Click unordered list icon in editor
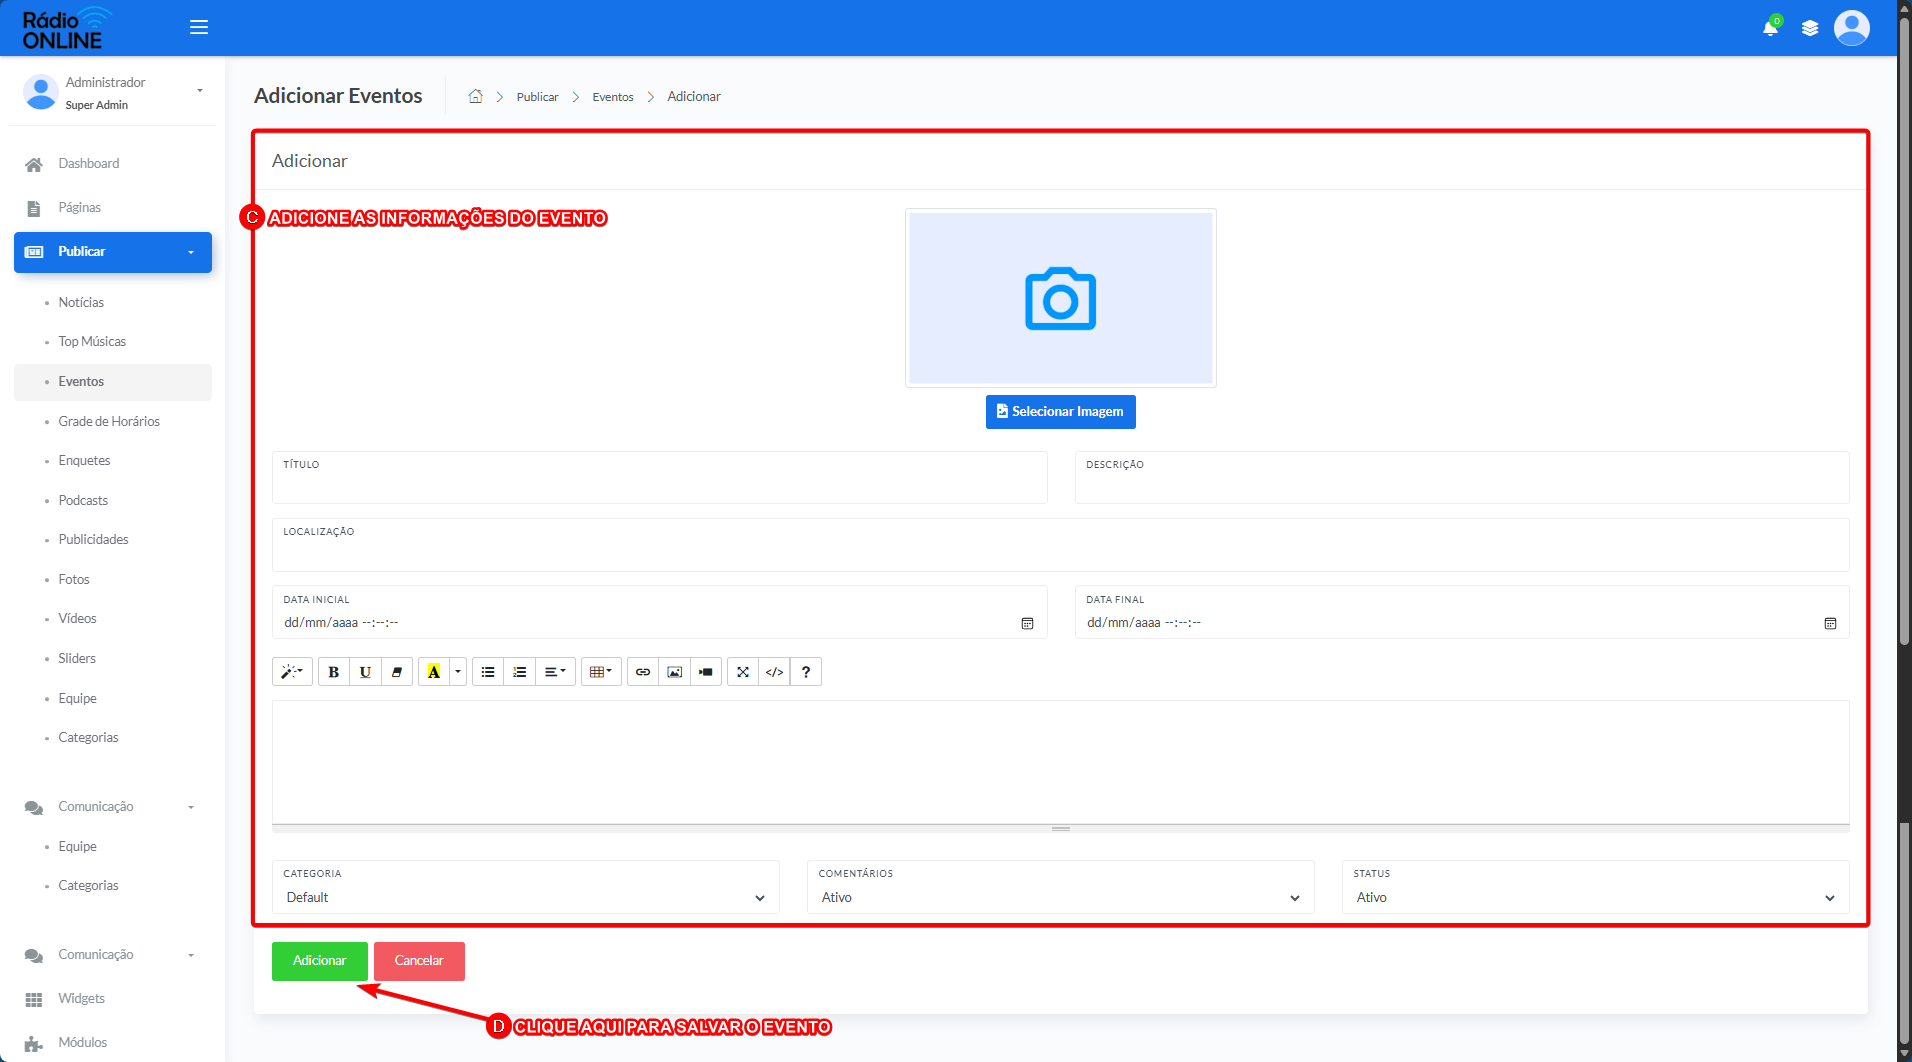The width and height of the screenshot is (1912, 1062). [x=488, y=672]
